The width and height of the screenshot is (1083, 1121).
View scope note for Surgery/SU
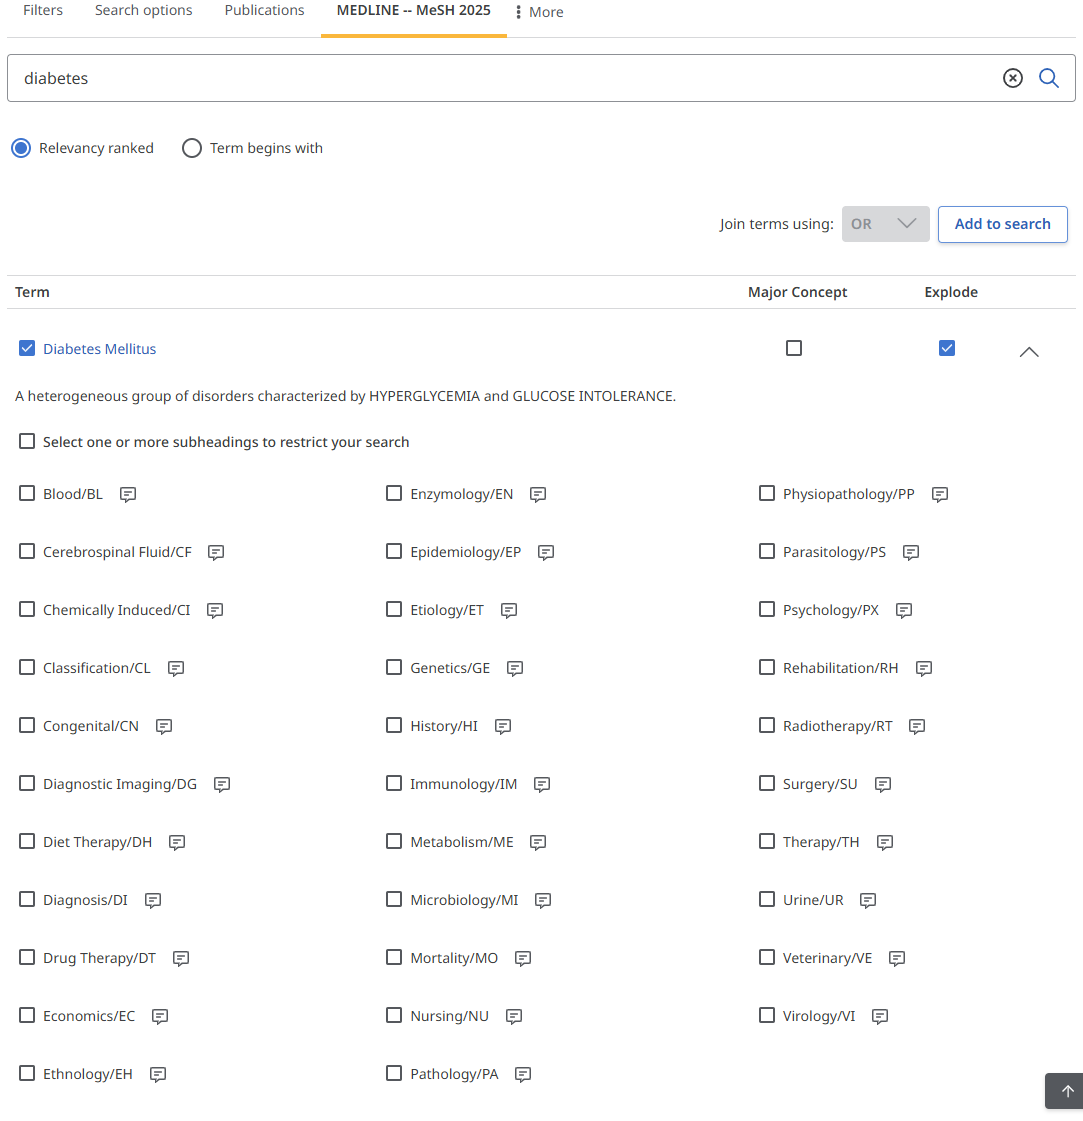[883, 784]
